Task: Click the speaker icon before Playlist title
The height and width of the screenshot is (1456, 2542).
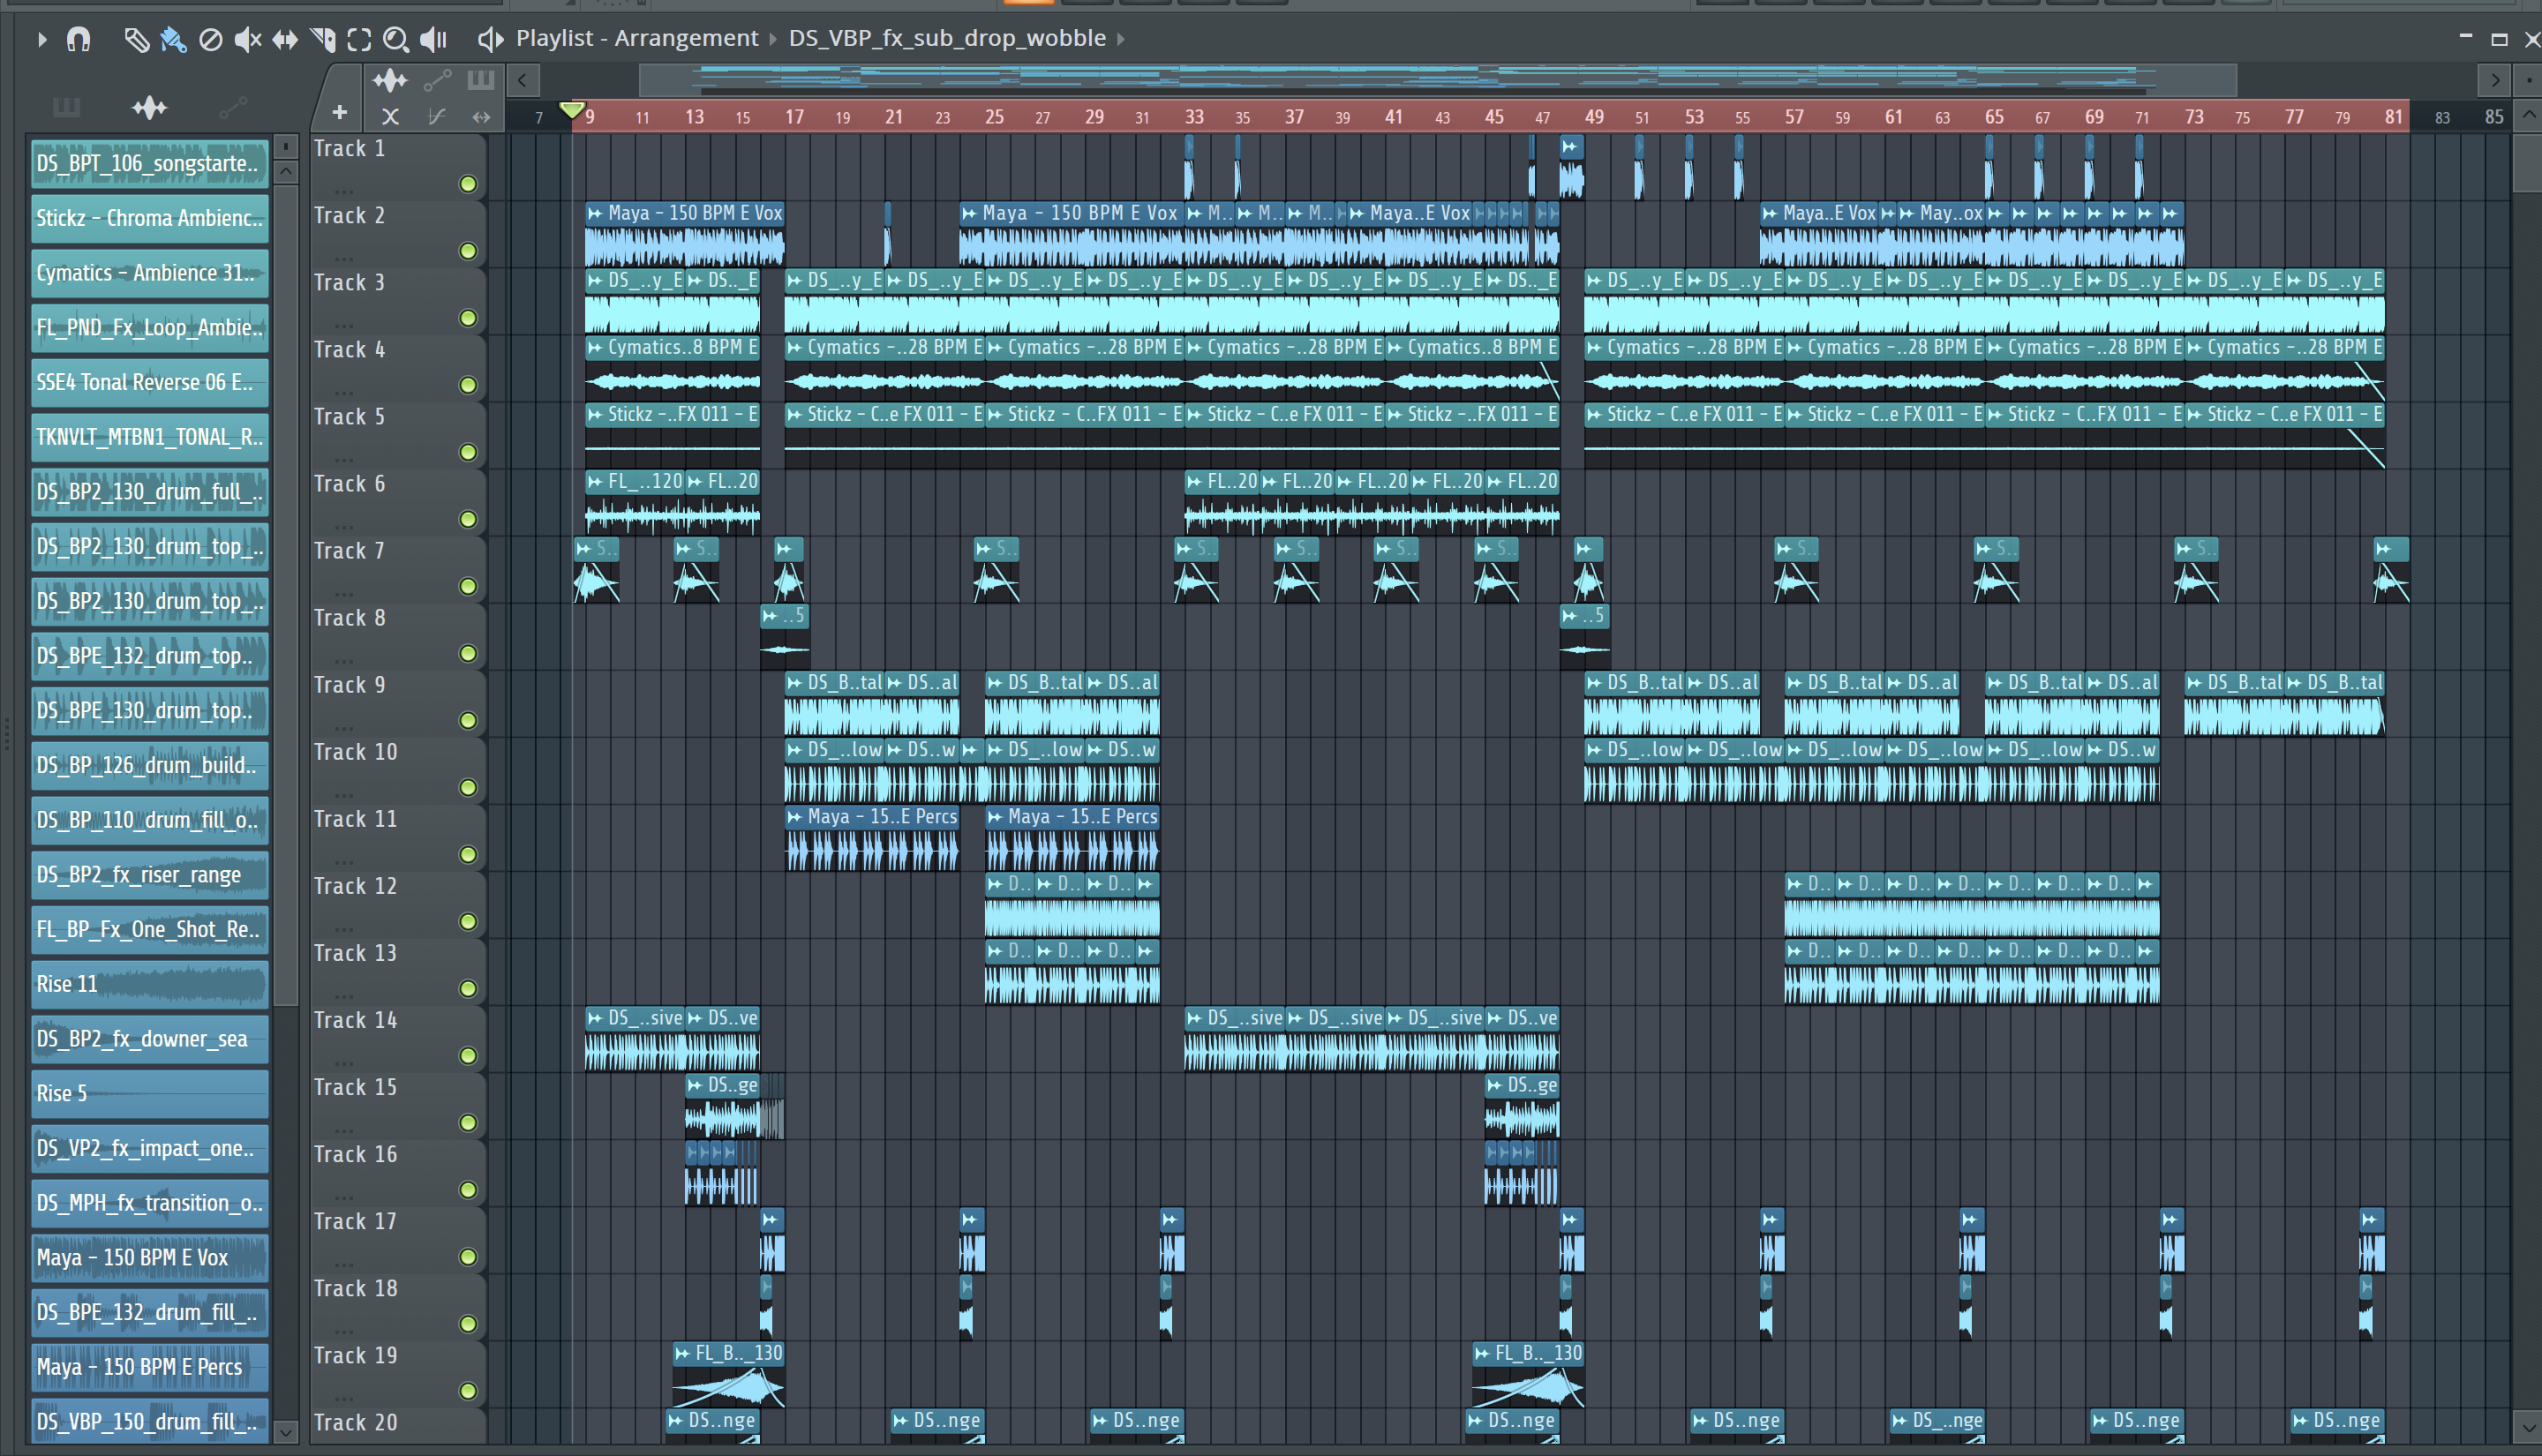Action: coord(489,40)
